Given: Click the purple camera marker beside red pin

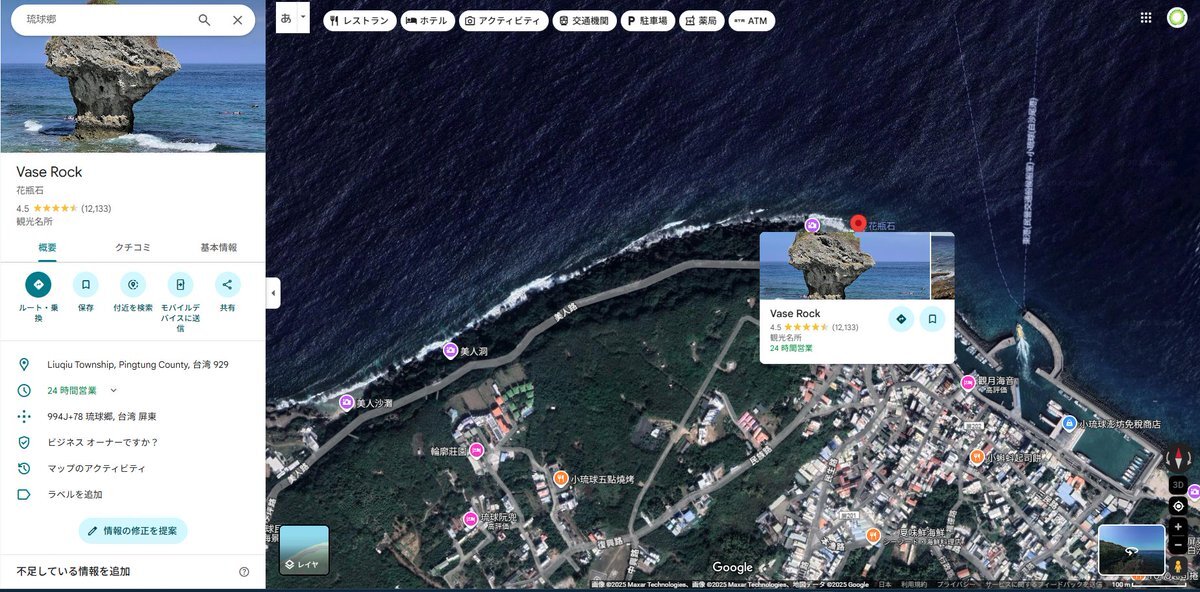Looking at the screenshot, I should (x=812, y=225).
